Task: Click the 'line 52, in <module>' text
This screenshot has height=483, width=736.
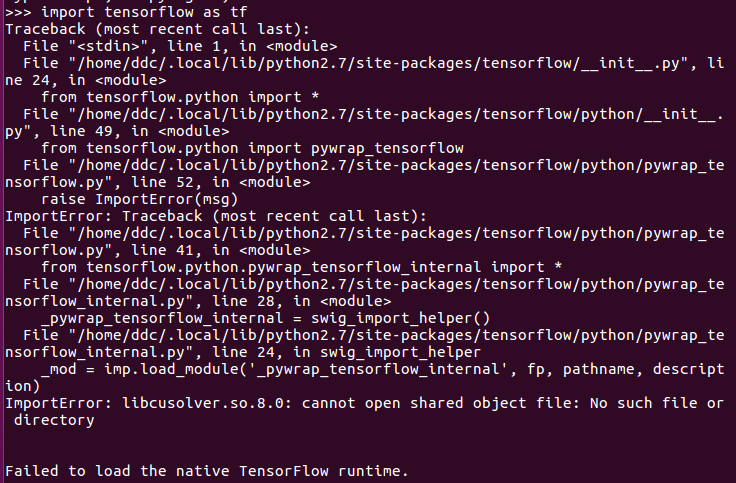Action: pyautogui.click(x=220, y=182)
